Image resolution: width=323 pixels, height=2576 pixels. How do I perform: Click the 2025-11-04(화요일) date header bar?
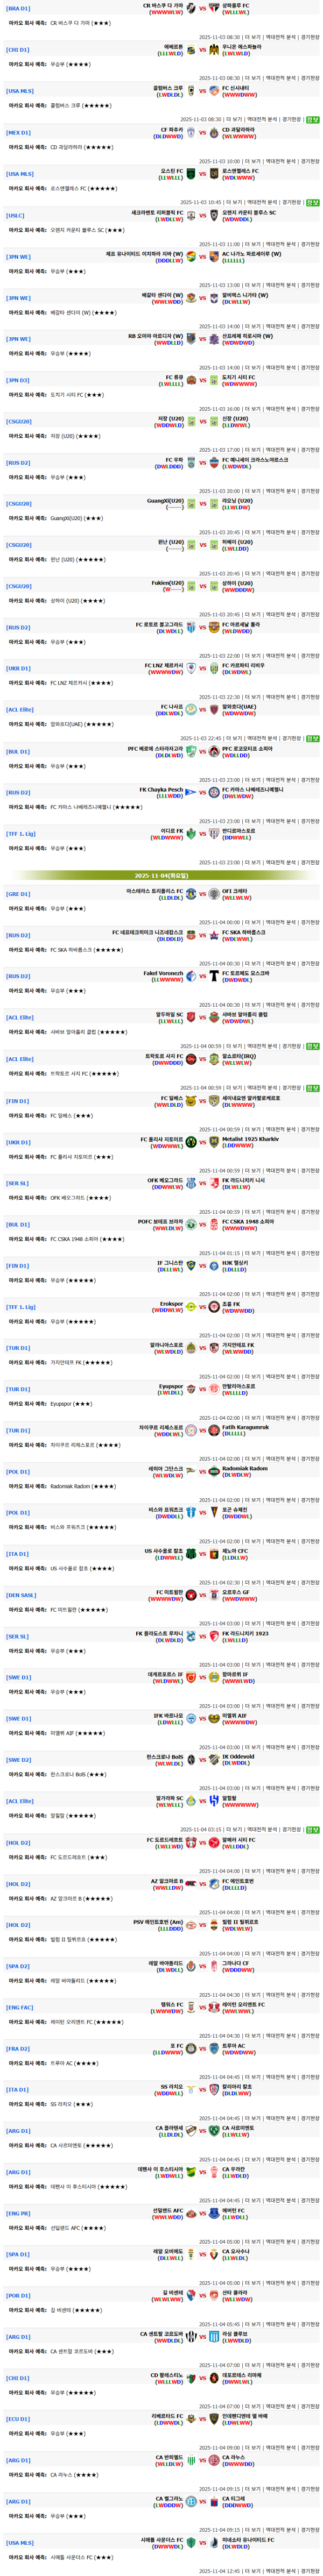[x=161, y=875]
